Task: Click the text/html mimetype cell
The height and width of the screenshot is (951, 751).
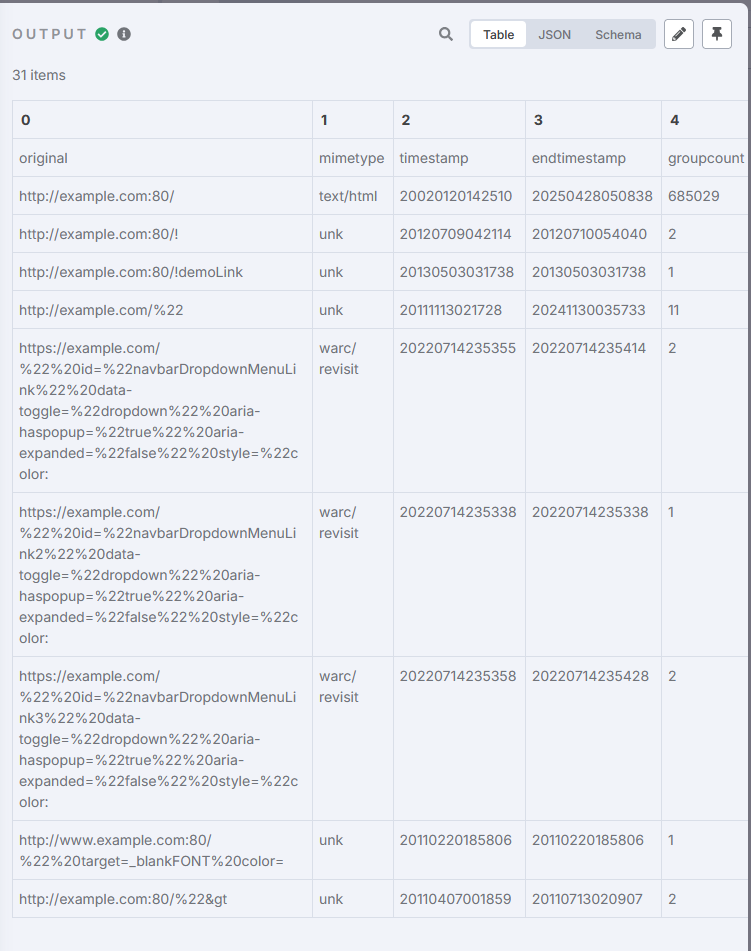Action: click(348, 196)
